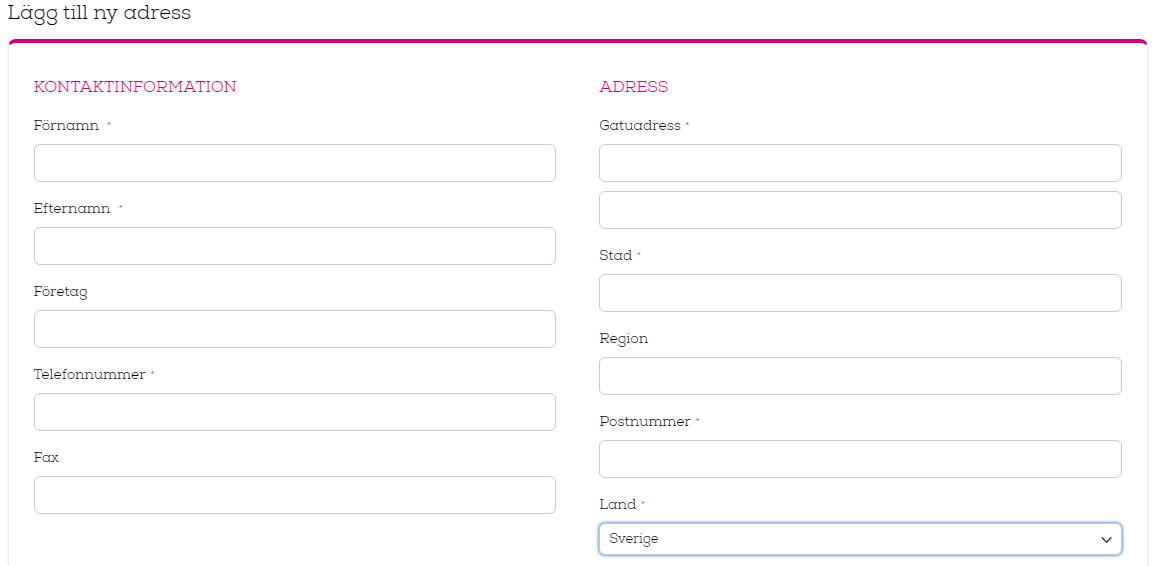Click the Postnummer label text
This screenshot has height=566, width=1155.
click(645, 422)
